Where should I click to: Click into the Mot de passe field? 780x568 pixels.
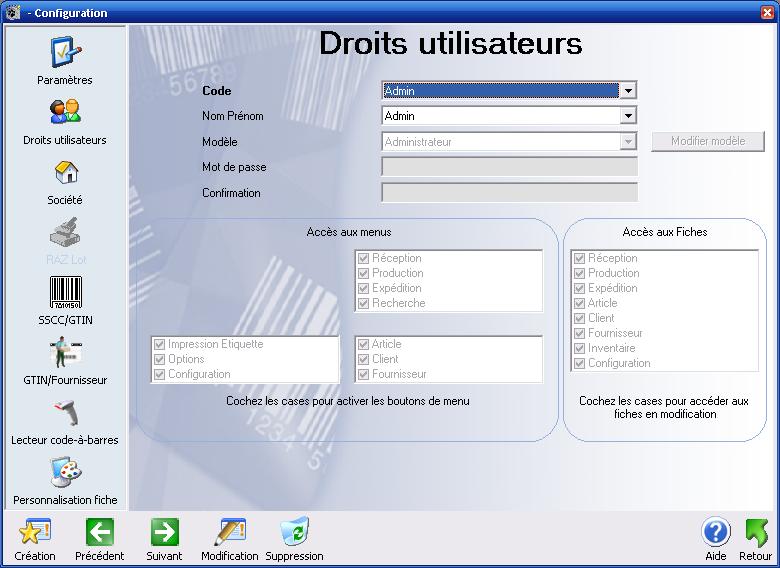pos(509,167)
